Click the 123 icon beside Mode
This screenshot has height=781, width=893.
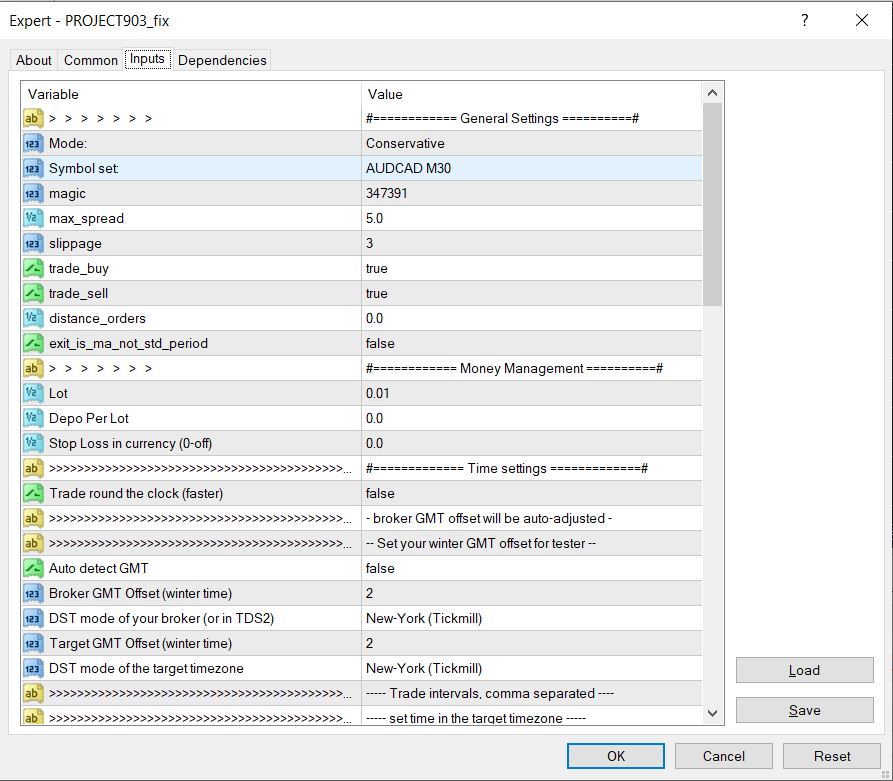coord(34,143)
